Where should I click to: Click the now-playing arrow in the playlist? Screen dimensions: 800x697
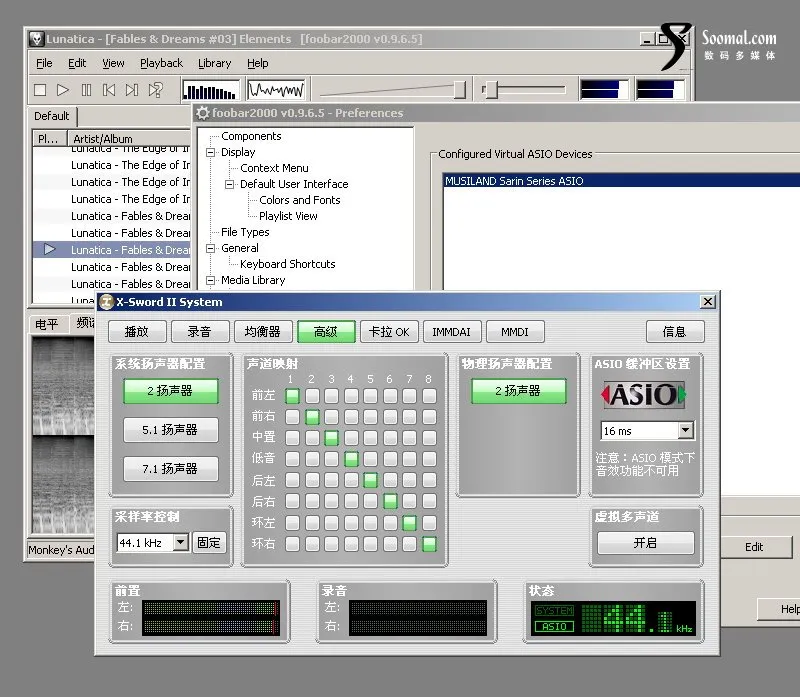click(x=49, y=249)
